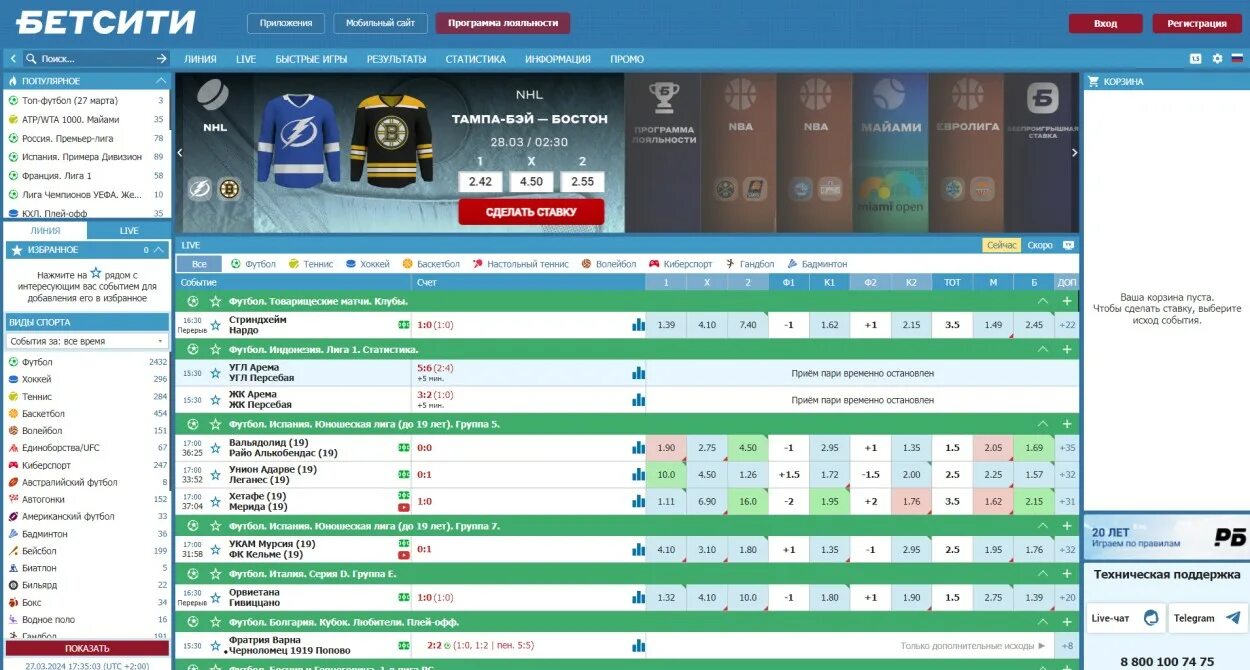This screenshot has width=1250, height=670.
Task: Collapse the Популярное section
Action: click(x=161, y=81)
